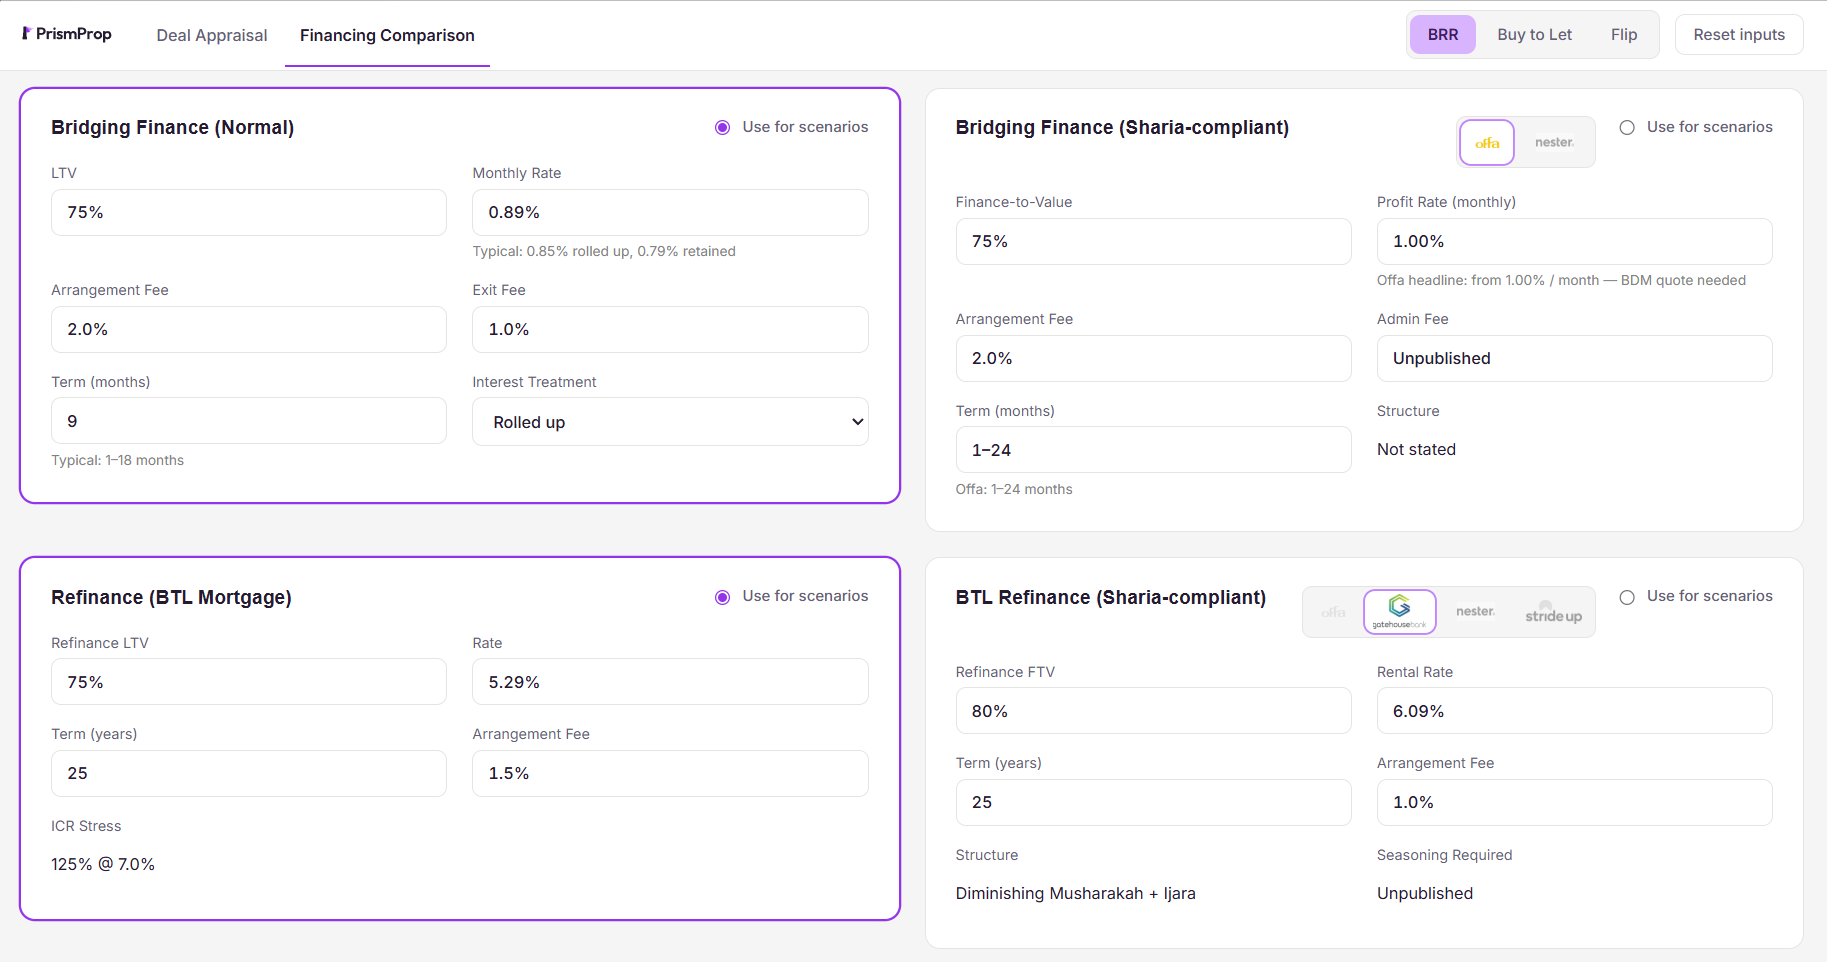Edit the Rate 5.29% field
Screen dimensions: 1827x962
point(670,682)
